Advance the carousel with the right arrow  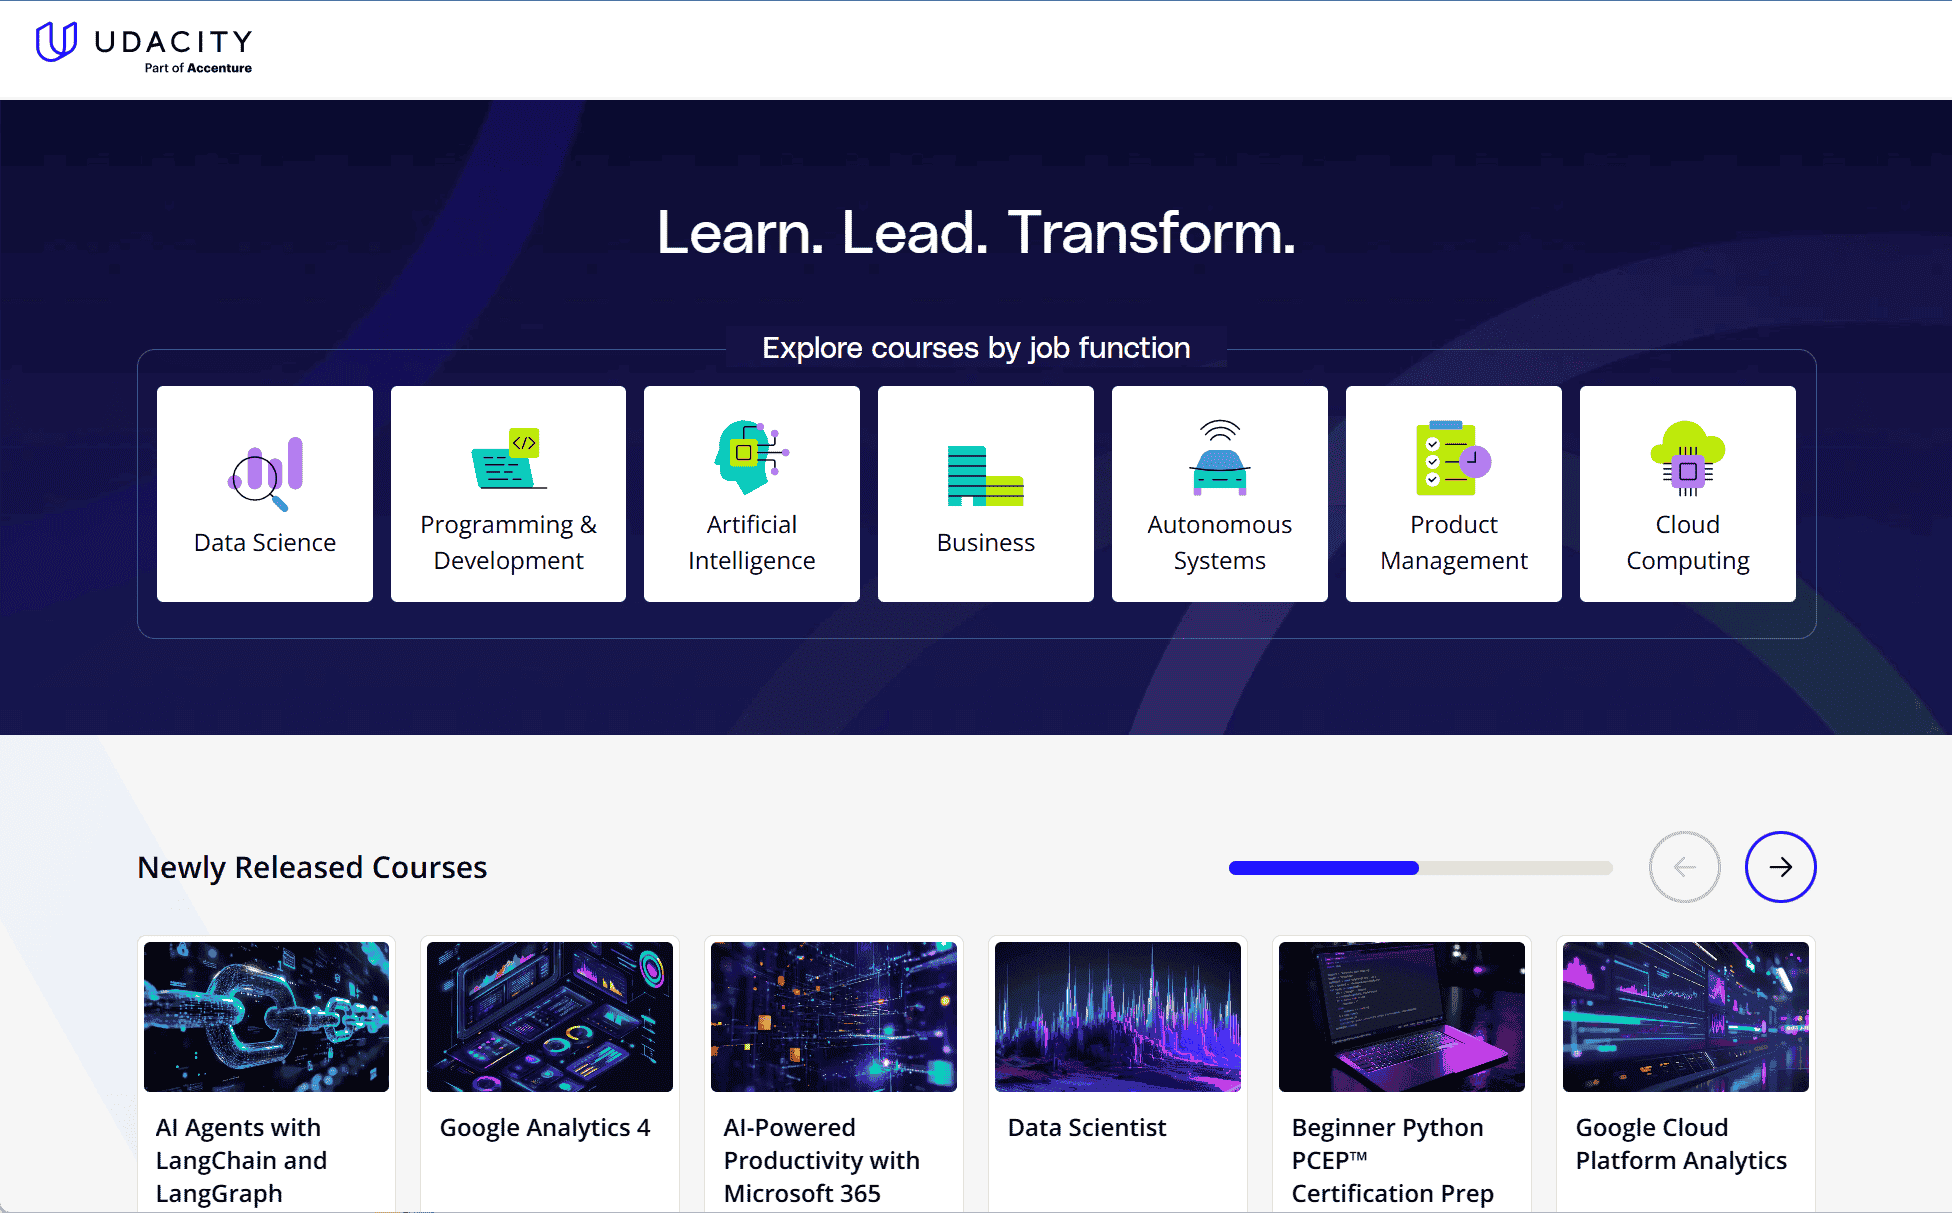click(1780, 867)
